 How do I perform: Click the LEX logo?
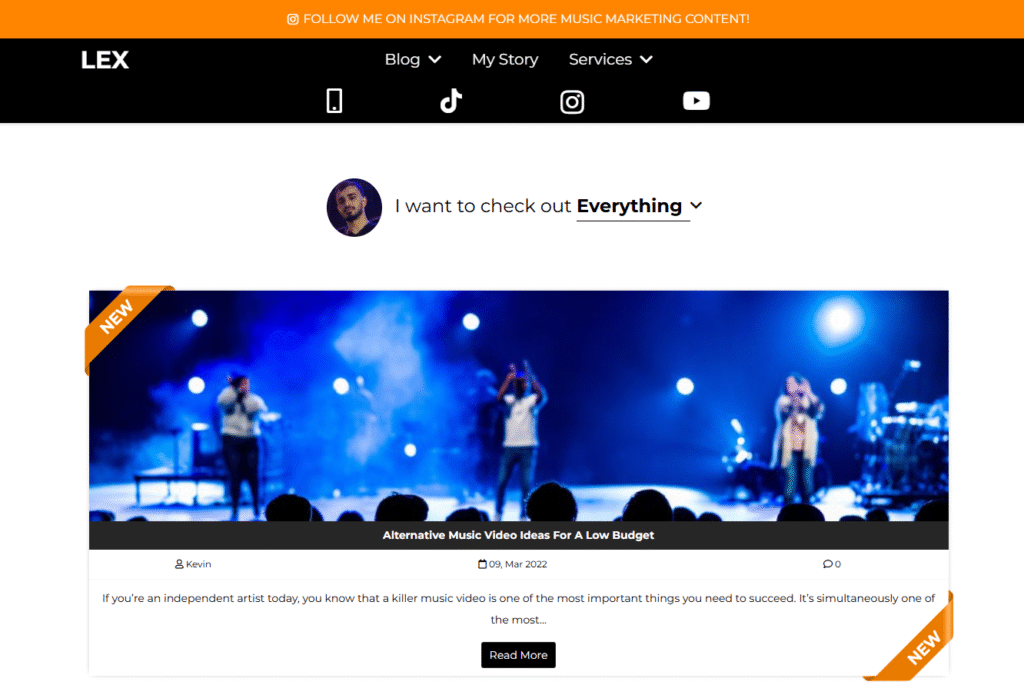click(104, 60)
